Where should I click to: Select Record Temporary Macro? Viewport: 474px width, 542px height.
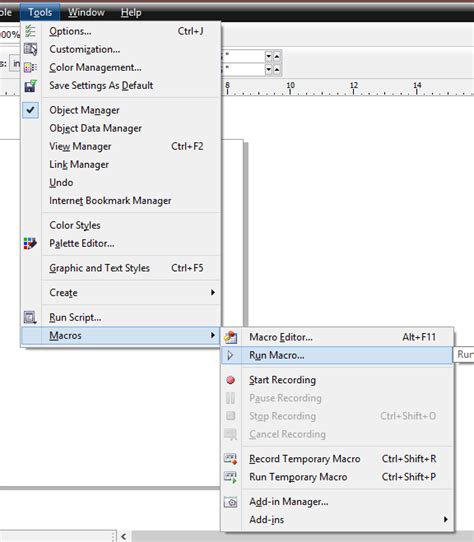click(x=337, y=459)
